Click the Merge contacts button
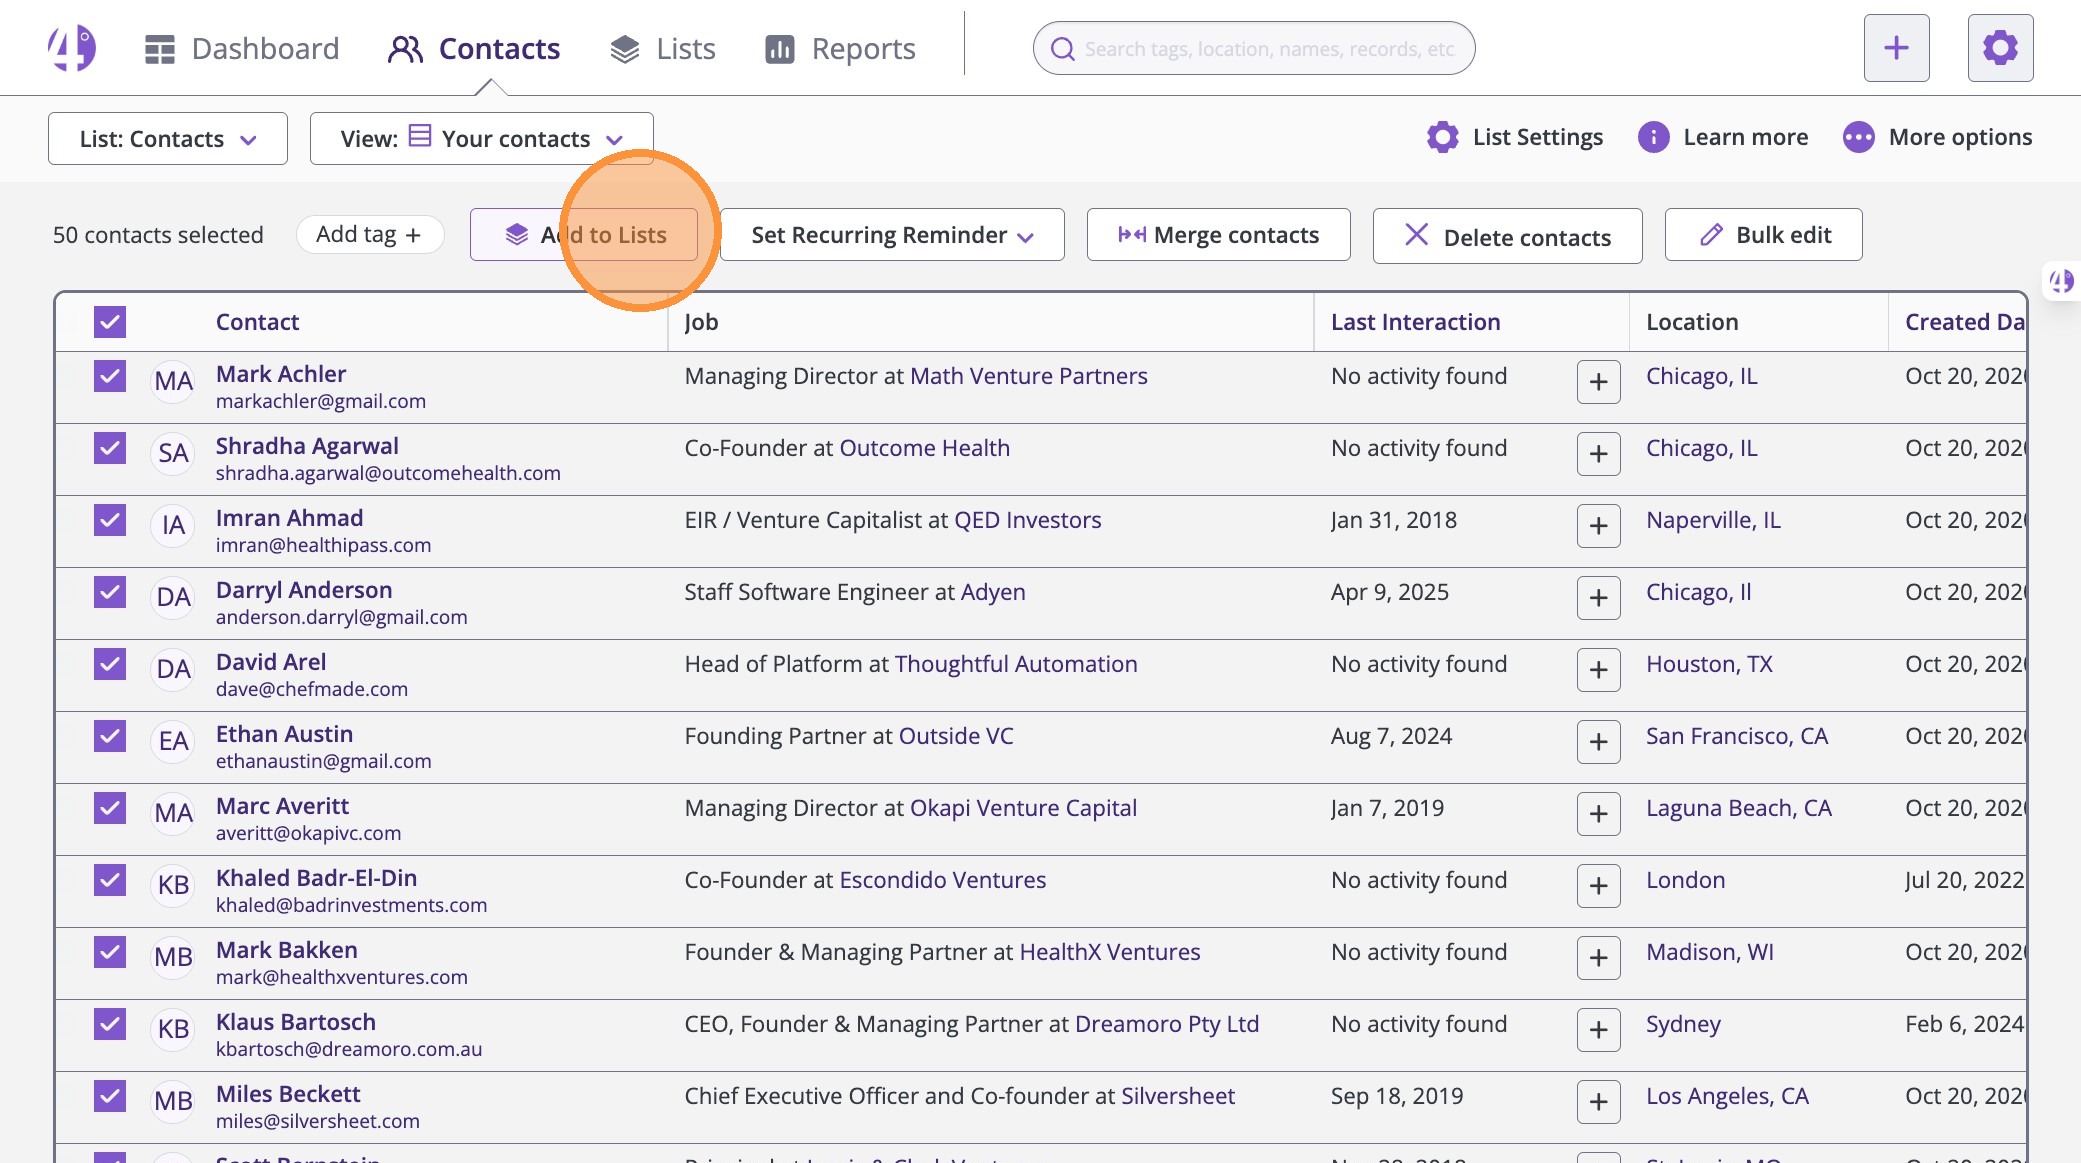This screenshot has width=2081, height=1163. pos(1218,235)
